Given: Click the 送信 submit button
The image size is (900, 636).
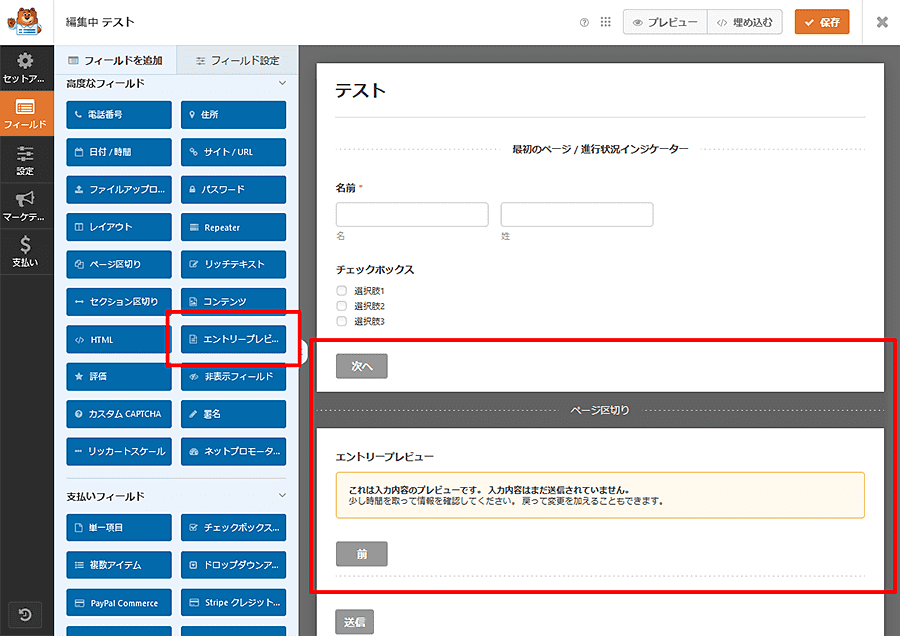Looking at the screenshot, I should point(354,622).
